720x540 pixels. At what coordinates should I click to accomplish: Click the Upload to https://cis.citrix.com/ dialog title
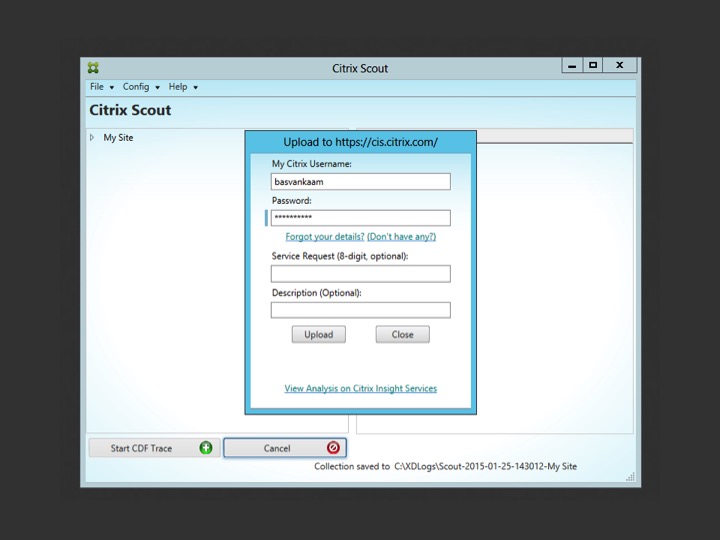[x=360, y=142]
